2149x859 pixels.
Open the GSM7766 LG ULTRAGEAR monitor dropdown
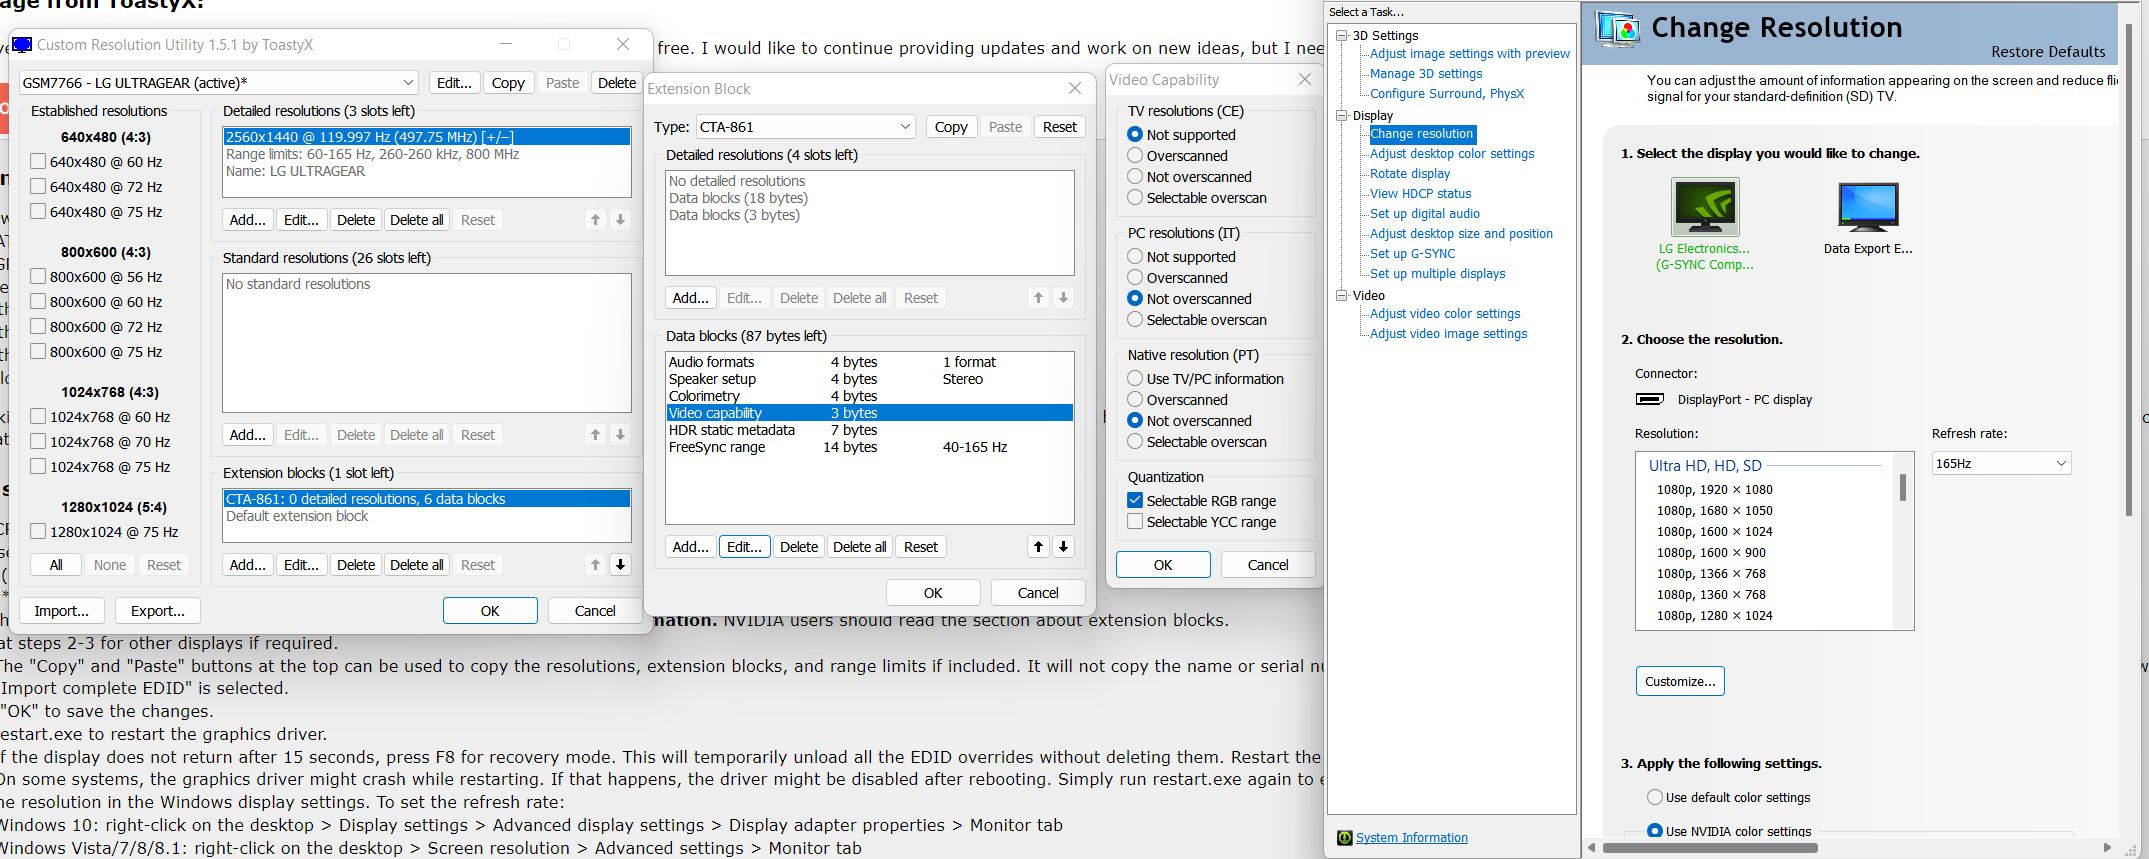pyautogui.click(x=219, y=83)
